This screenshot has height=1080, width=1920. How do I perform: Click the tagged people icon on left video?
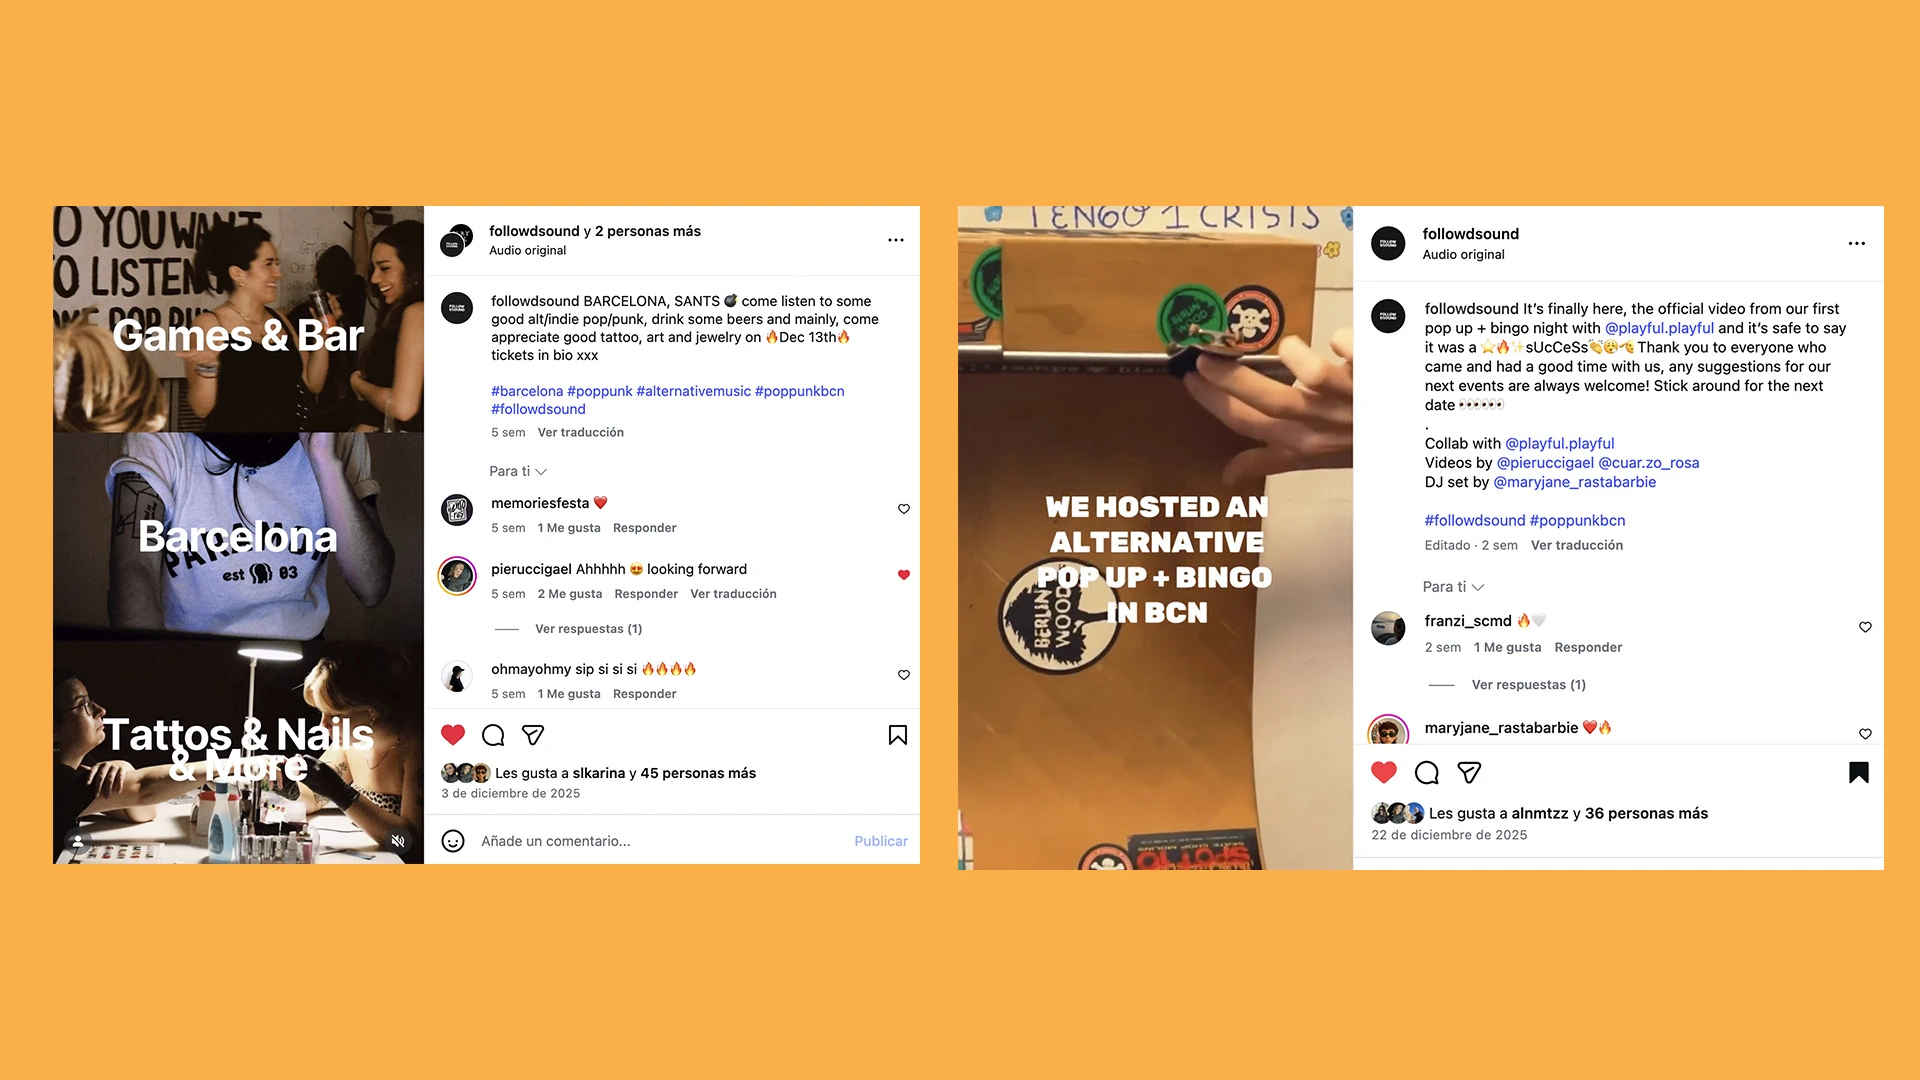(x=77, y=841)
